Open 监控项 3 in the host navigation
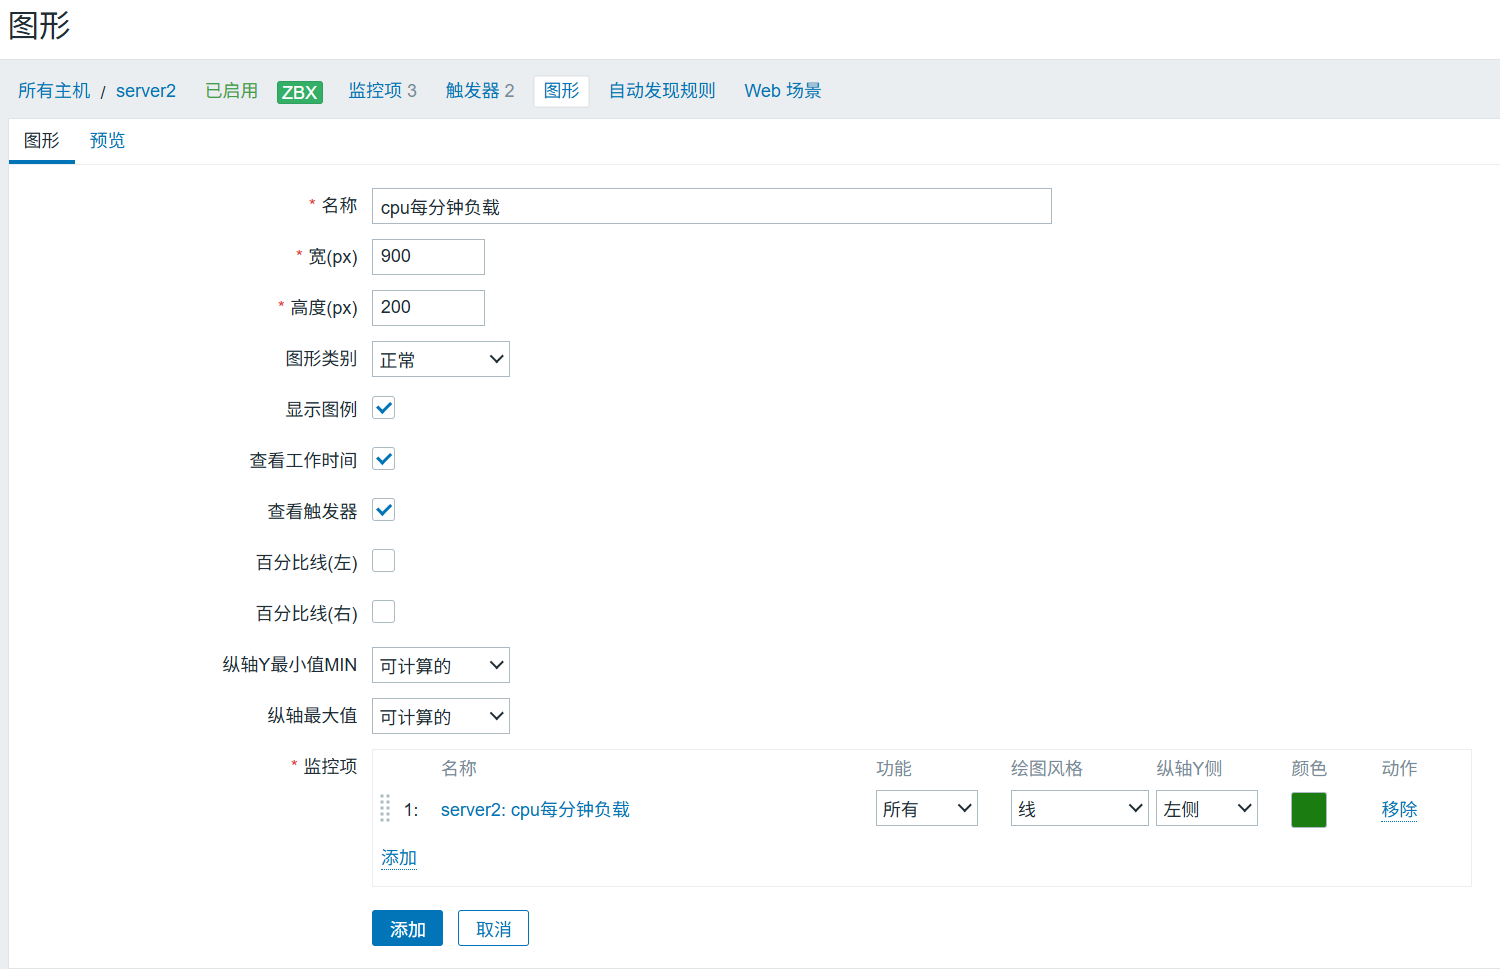This screenshot has height=969, width=1500. point(383,91)
